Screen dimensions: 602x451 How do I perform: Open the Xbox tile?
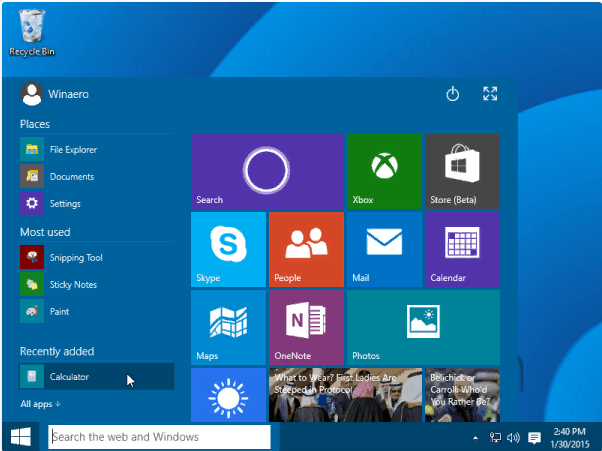pyautogui.click(x=384, y=171)
